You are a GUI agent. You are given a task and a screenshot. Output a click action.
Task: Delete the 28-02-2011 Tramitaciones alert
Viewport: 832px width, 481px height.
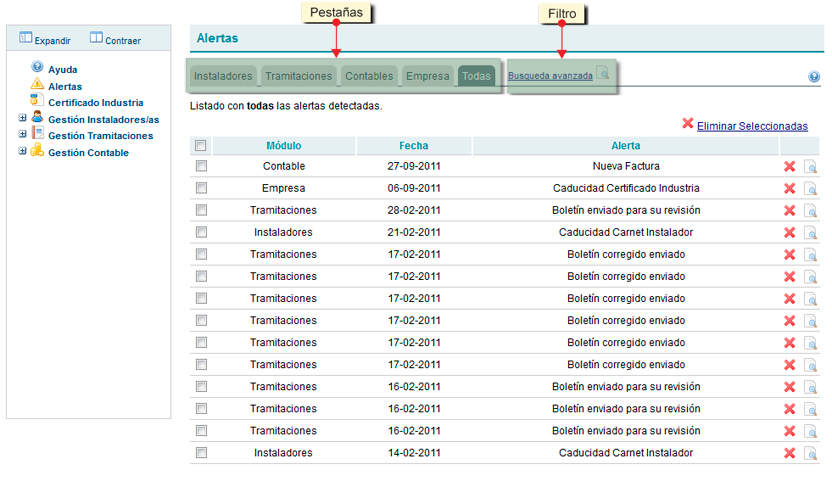pyautogui.click(x=789, y=210)
